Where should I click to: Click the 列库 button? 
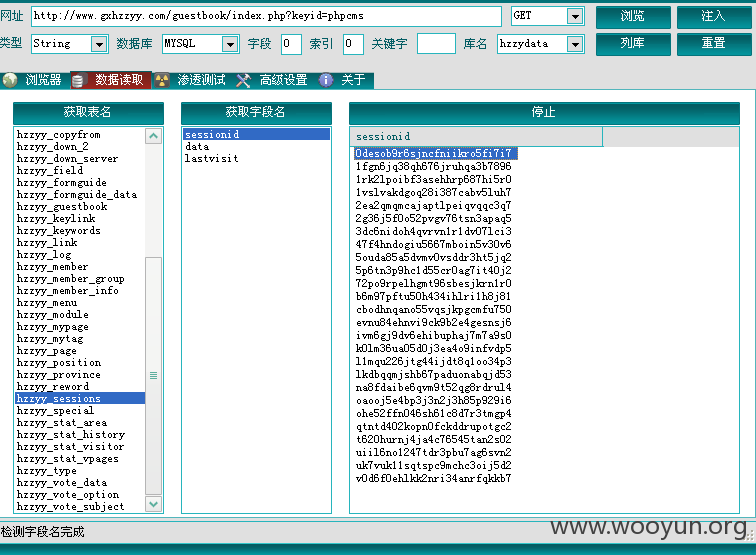[x=633, y=44]
